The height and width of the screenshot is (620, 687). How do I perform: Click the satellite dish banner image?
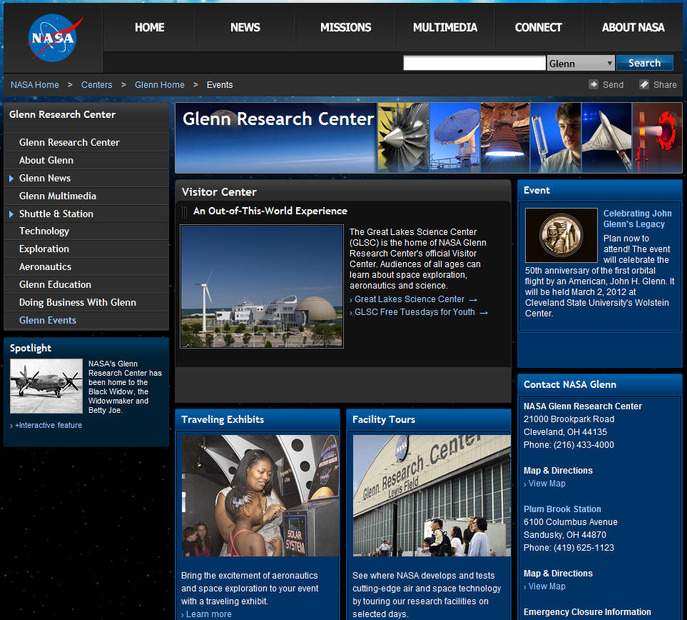(x=455, y=138)
